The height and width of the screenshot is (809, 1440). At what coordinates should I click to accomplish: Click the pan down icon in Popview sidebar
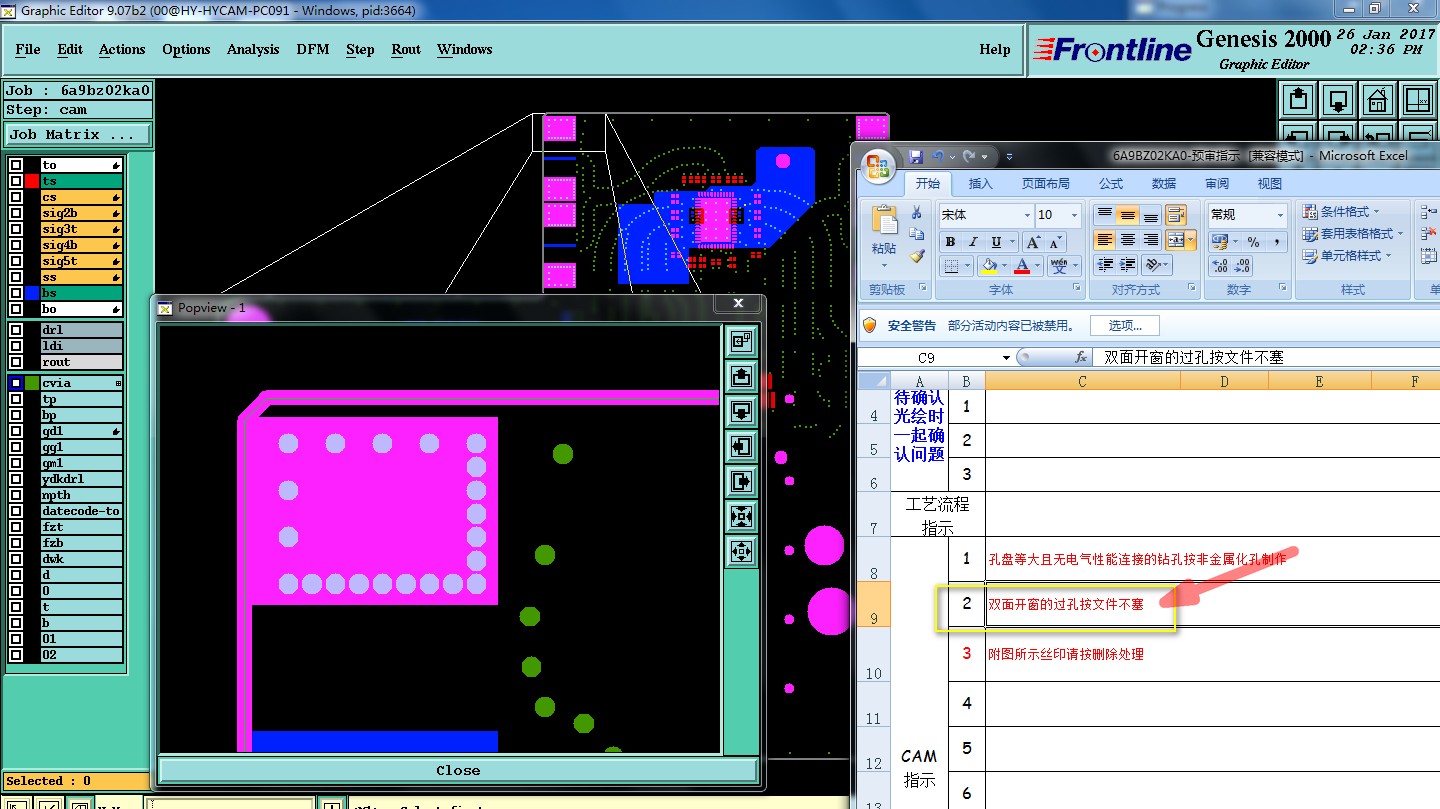[741, 411]
